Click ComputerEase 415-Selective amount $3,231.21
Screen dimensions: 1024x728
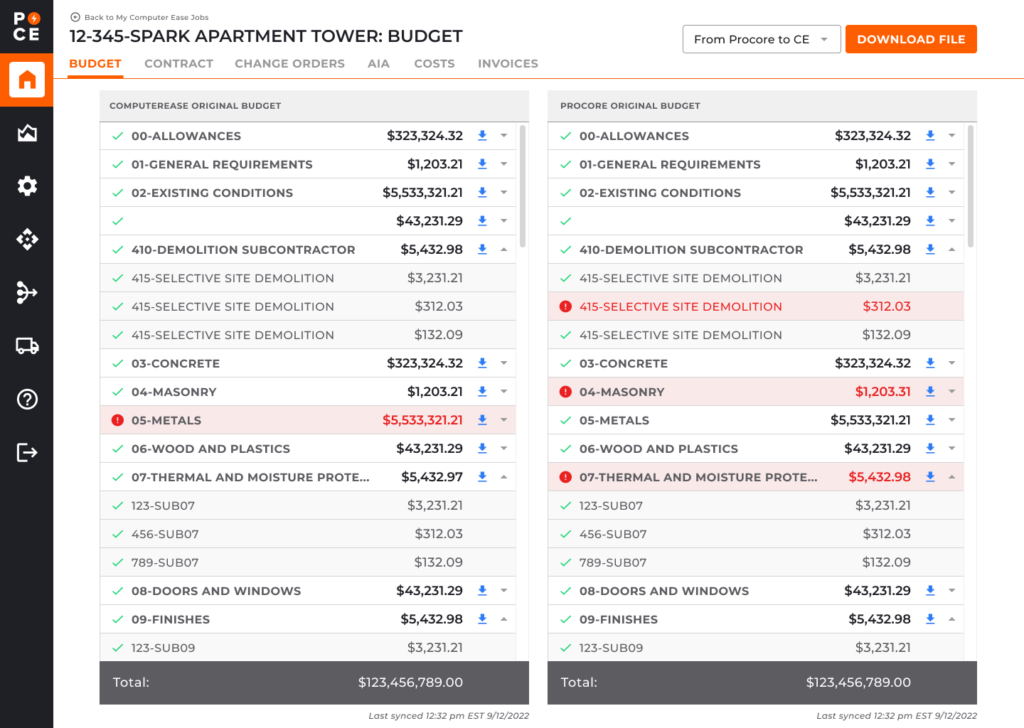435,278
